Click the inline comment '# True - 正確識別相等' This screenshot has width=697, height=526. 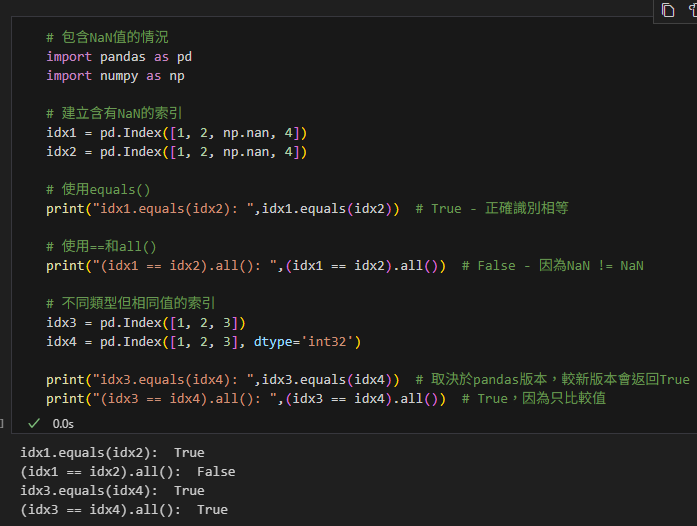tap(492, 209)
